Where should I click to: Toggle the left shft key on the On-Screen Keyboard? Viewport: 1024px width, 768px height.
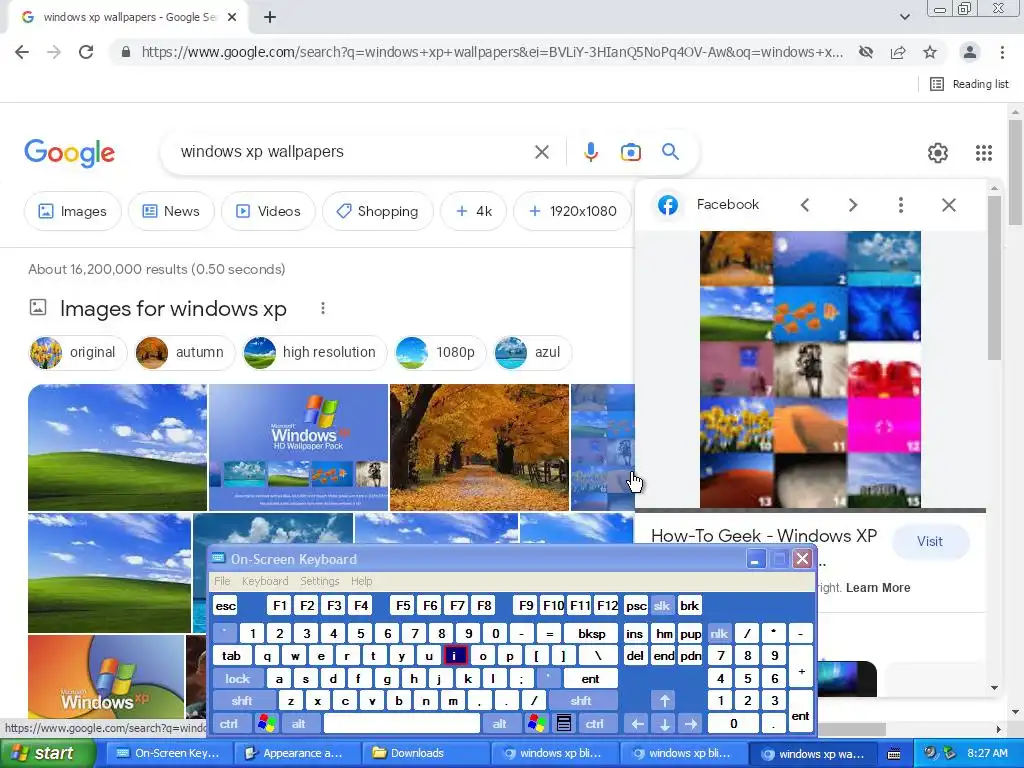(242, 701)
